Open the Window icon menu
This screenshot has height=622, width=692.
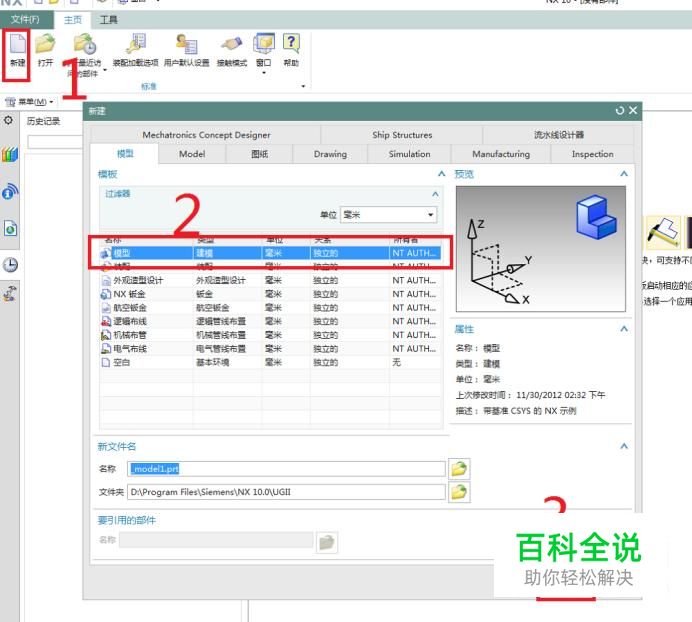coord(264,45)
